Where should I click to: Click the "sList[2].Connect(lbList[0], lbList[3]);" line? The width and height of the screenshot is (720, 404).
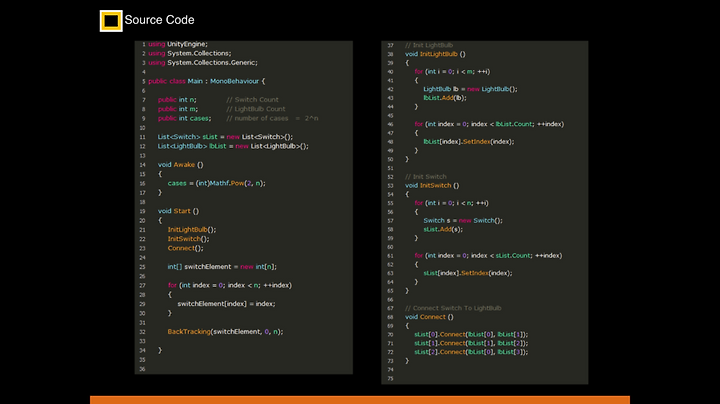click(x=471, y=352)
